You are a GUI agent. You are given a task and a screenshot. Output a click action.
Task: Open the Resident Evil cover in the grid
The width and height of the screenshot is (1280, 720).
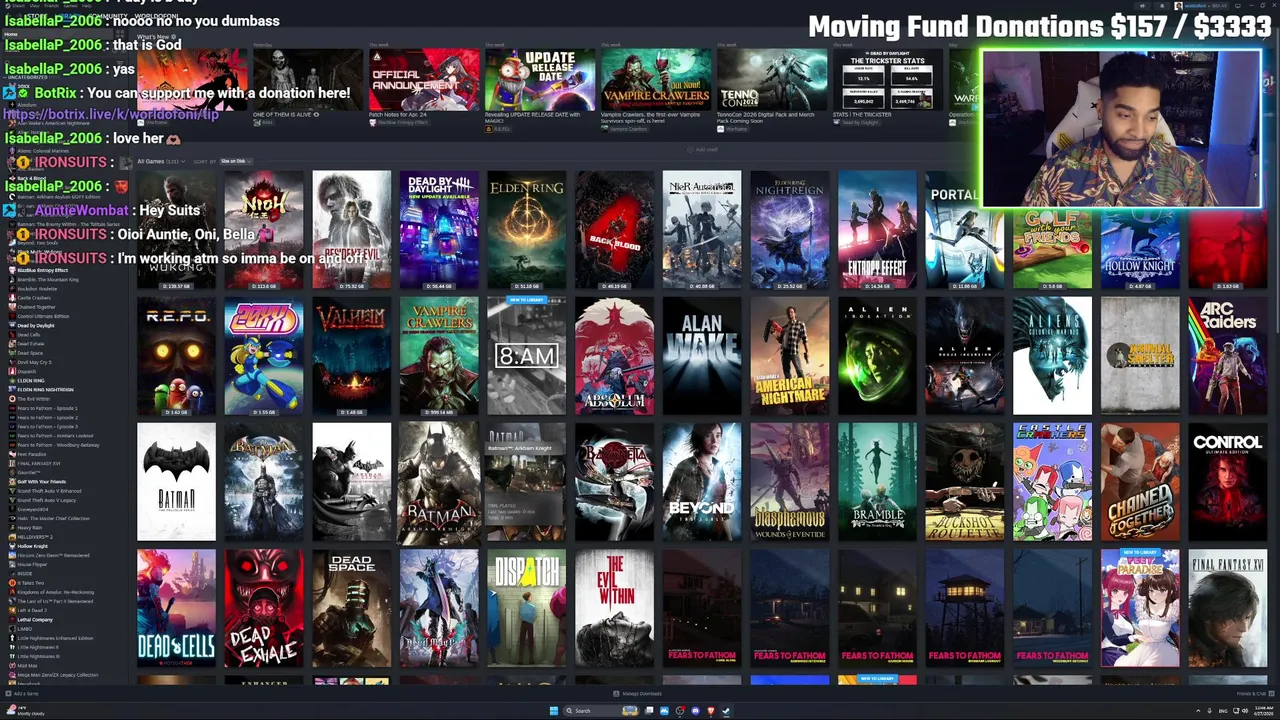pos(352,230)
